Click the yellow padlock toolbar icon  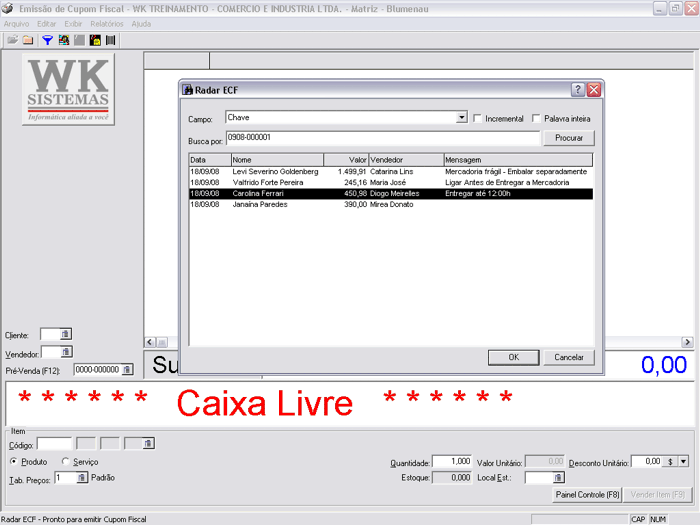(x=94, y=40)
